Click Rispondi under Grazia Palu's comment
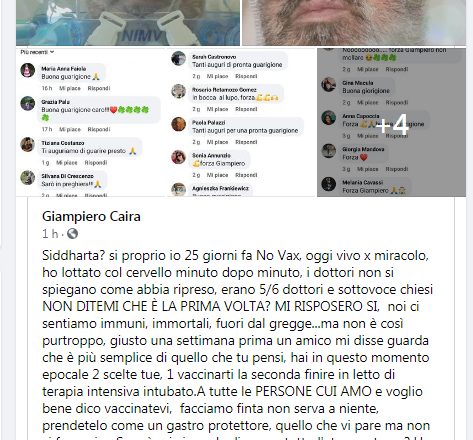The image size is (473, 440). pyautogui.click(x=99, y=129)
